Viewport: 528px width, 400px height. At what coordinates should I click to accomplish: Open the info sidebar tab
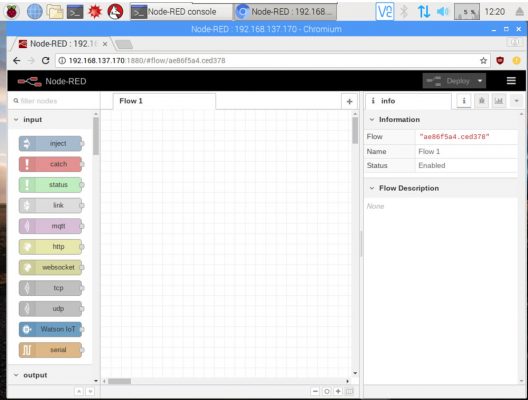click(408, 101)
